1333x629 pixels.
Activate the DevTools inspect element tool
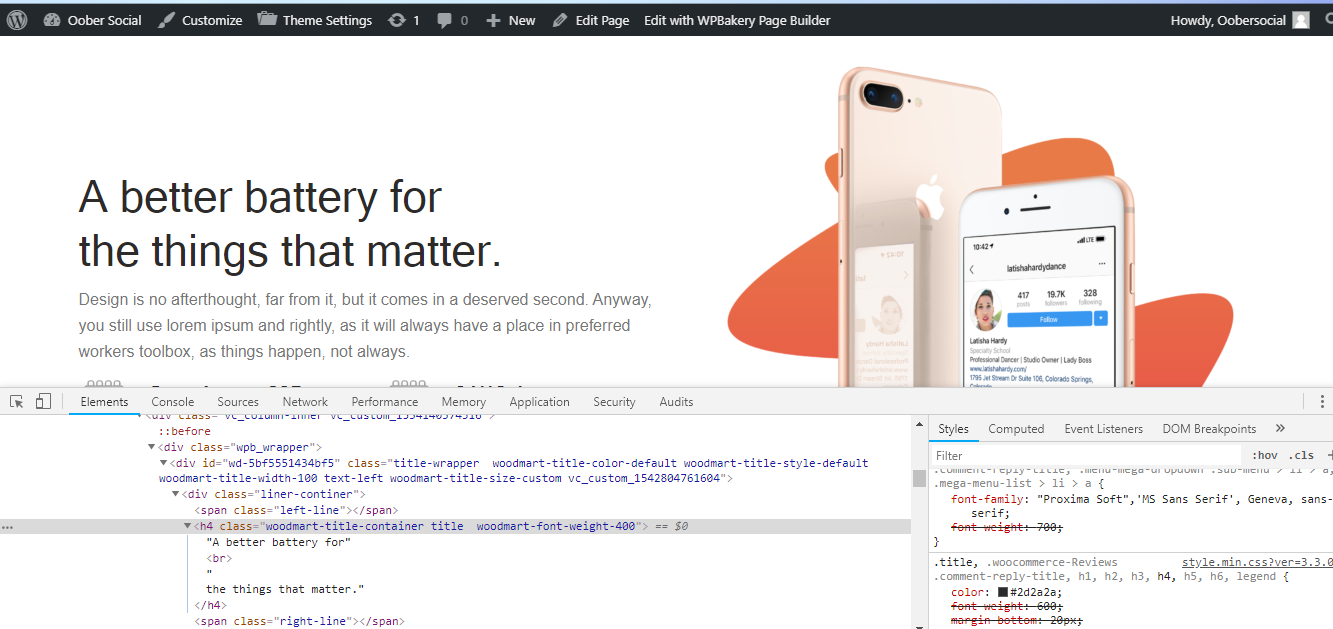[x=17, y=402]
